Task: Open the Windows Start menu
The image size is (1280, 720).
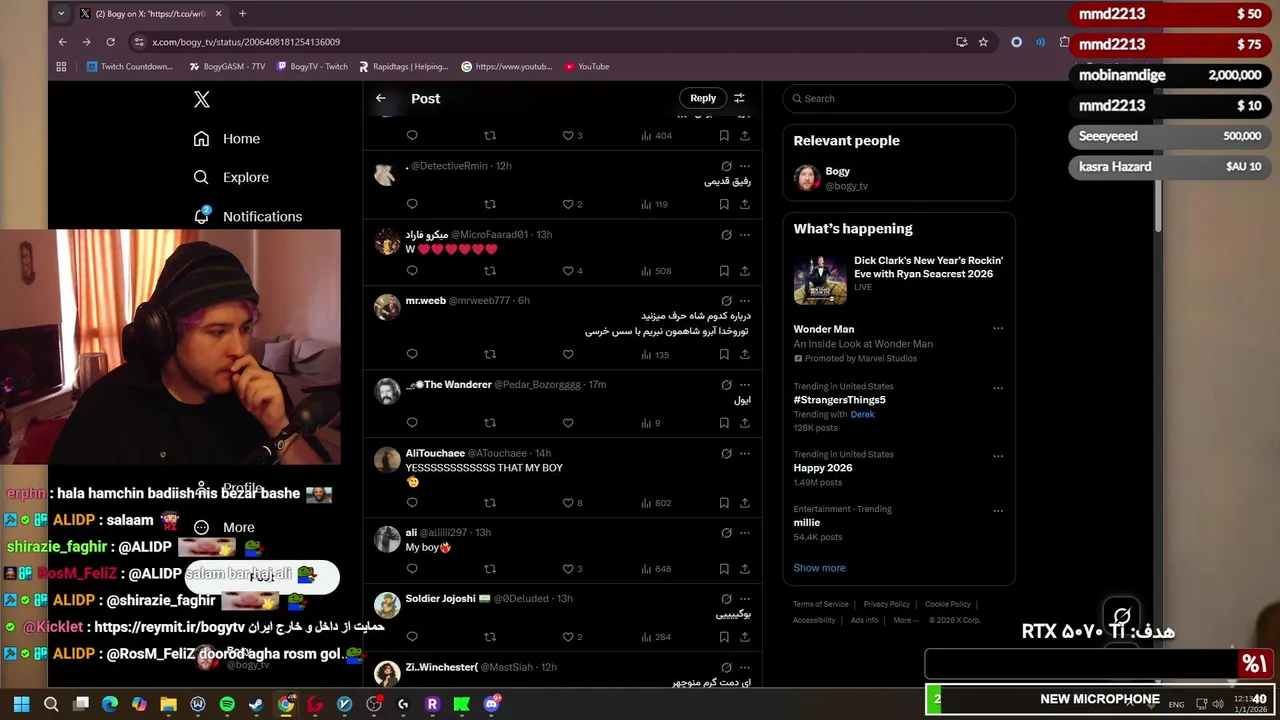Action: (x=21, y=704)
